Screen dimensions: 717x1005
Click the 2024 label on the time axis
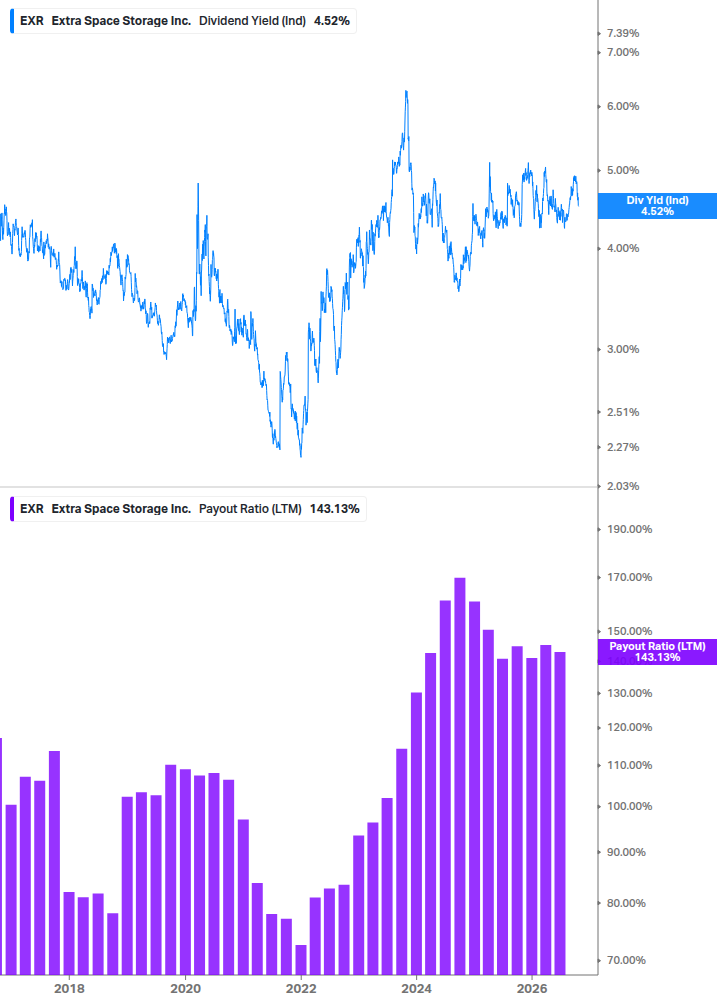[416, 988]
